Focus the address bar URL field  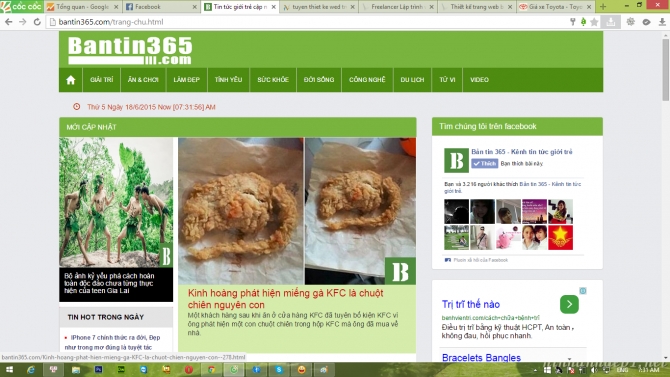pyautogui.click(x=308, y=22)
